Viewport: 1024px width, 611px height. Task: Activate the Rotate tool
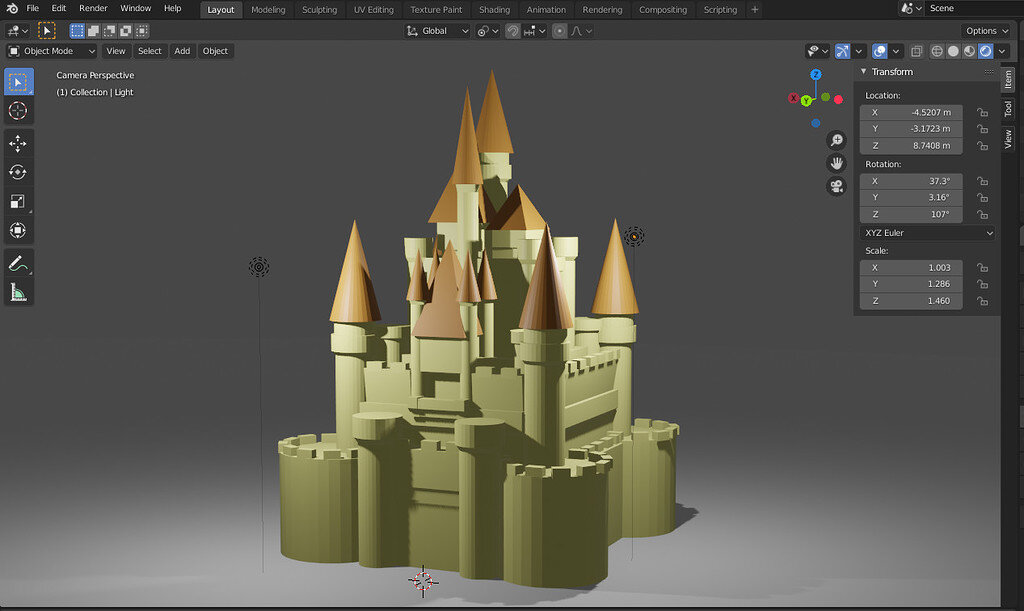click(16, 171)
